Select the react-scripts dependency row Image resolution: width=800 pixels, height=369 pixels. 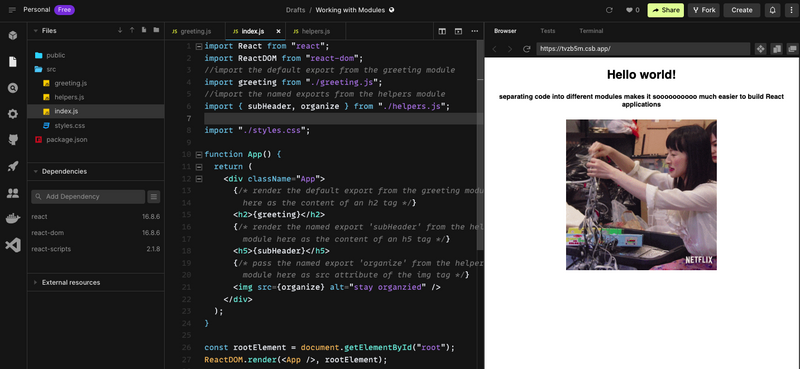pyautogui.click(x=95, y=249)
